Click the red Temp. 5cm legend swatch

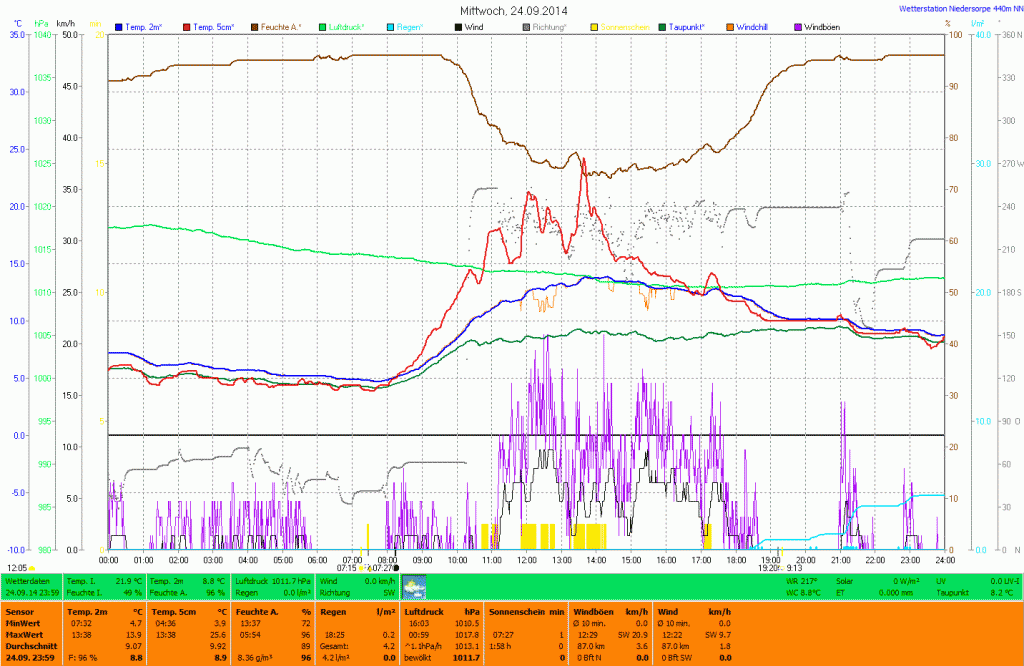[187, 26]
